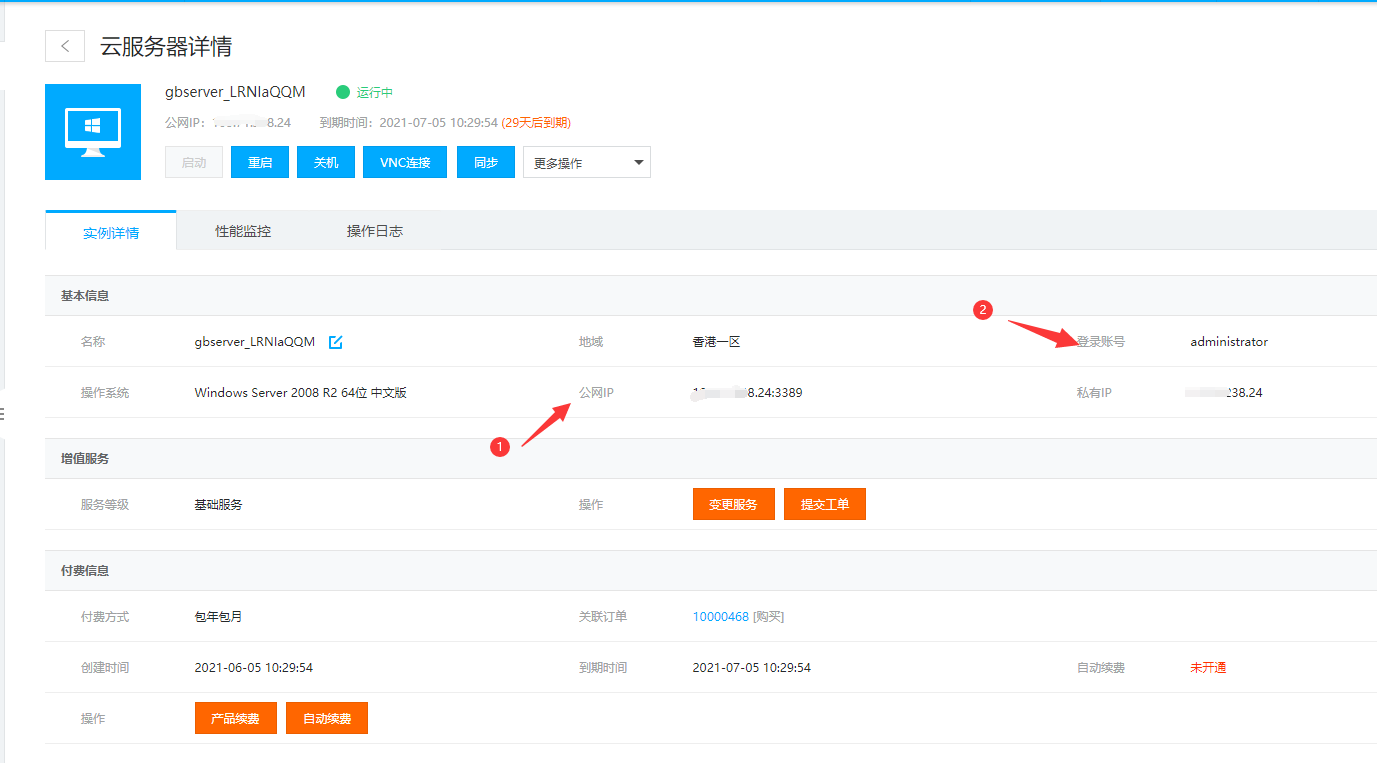Open related order 10000468 link
The image size is (1377, 763).
(721, 617)
